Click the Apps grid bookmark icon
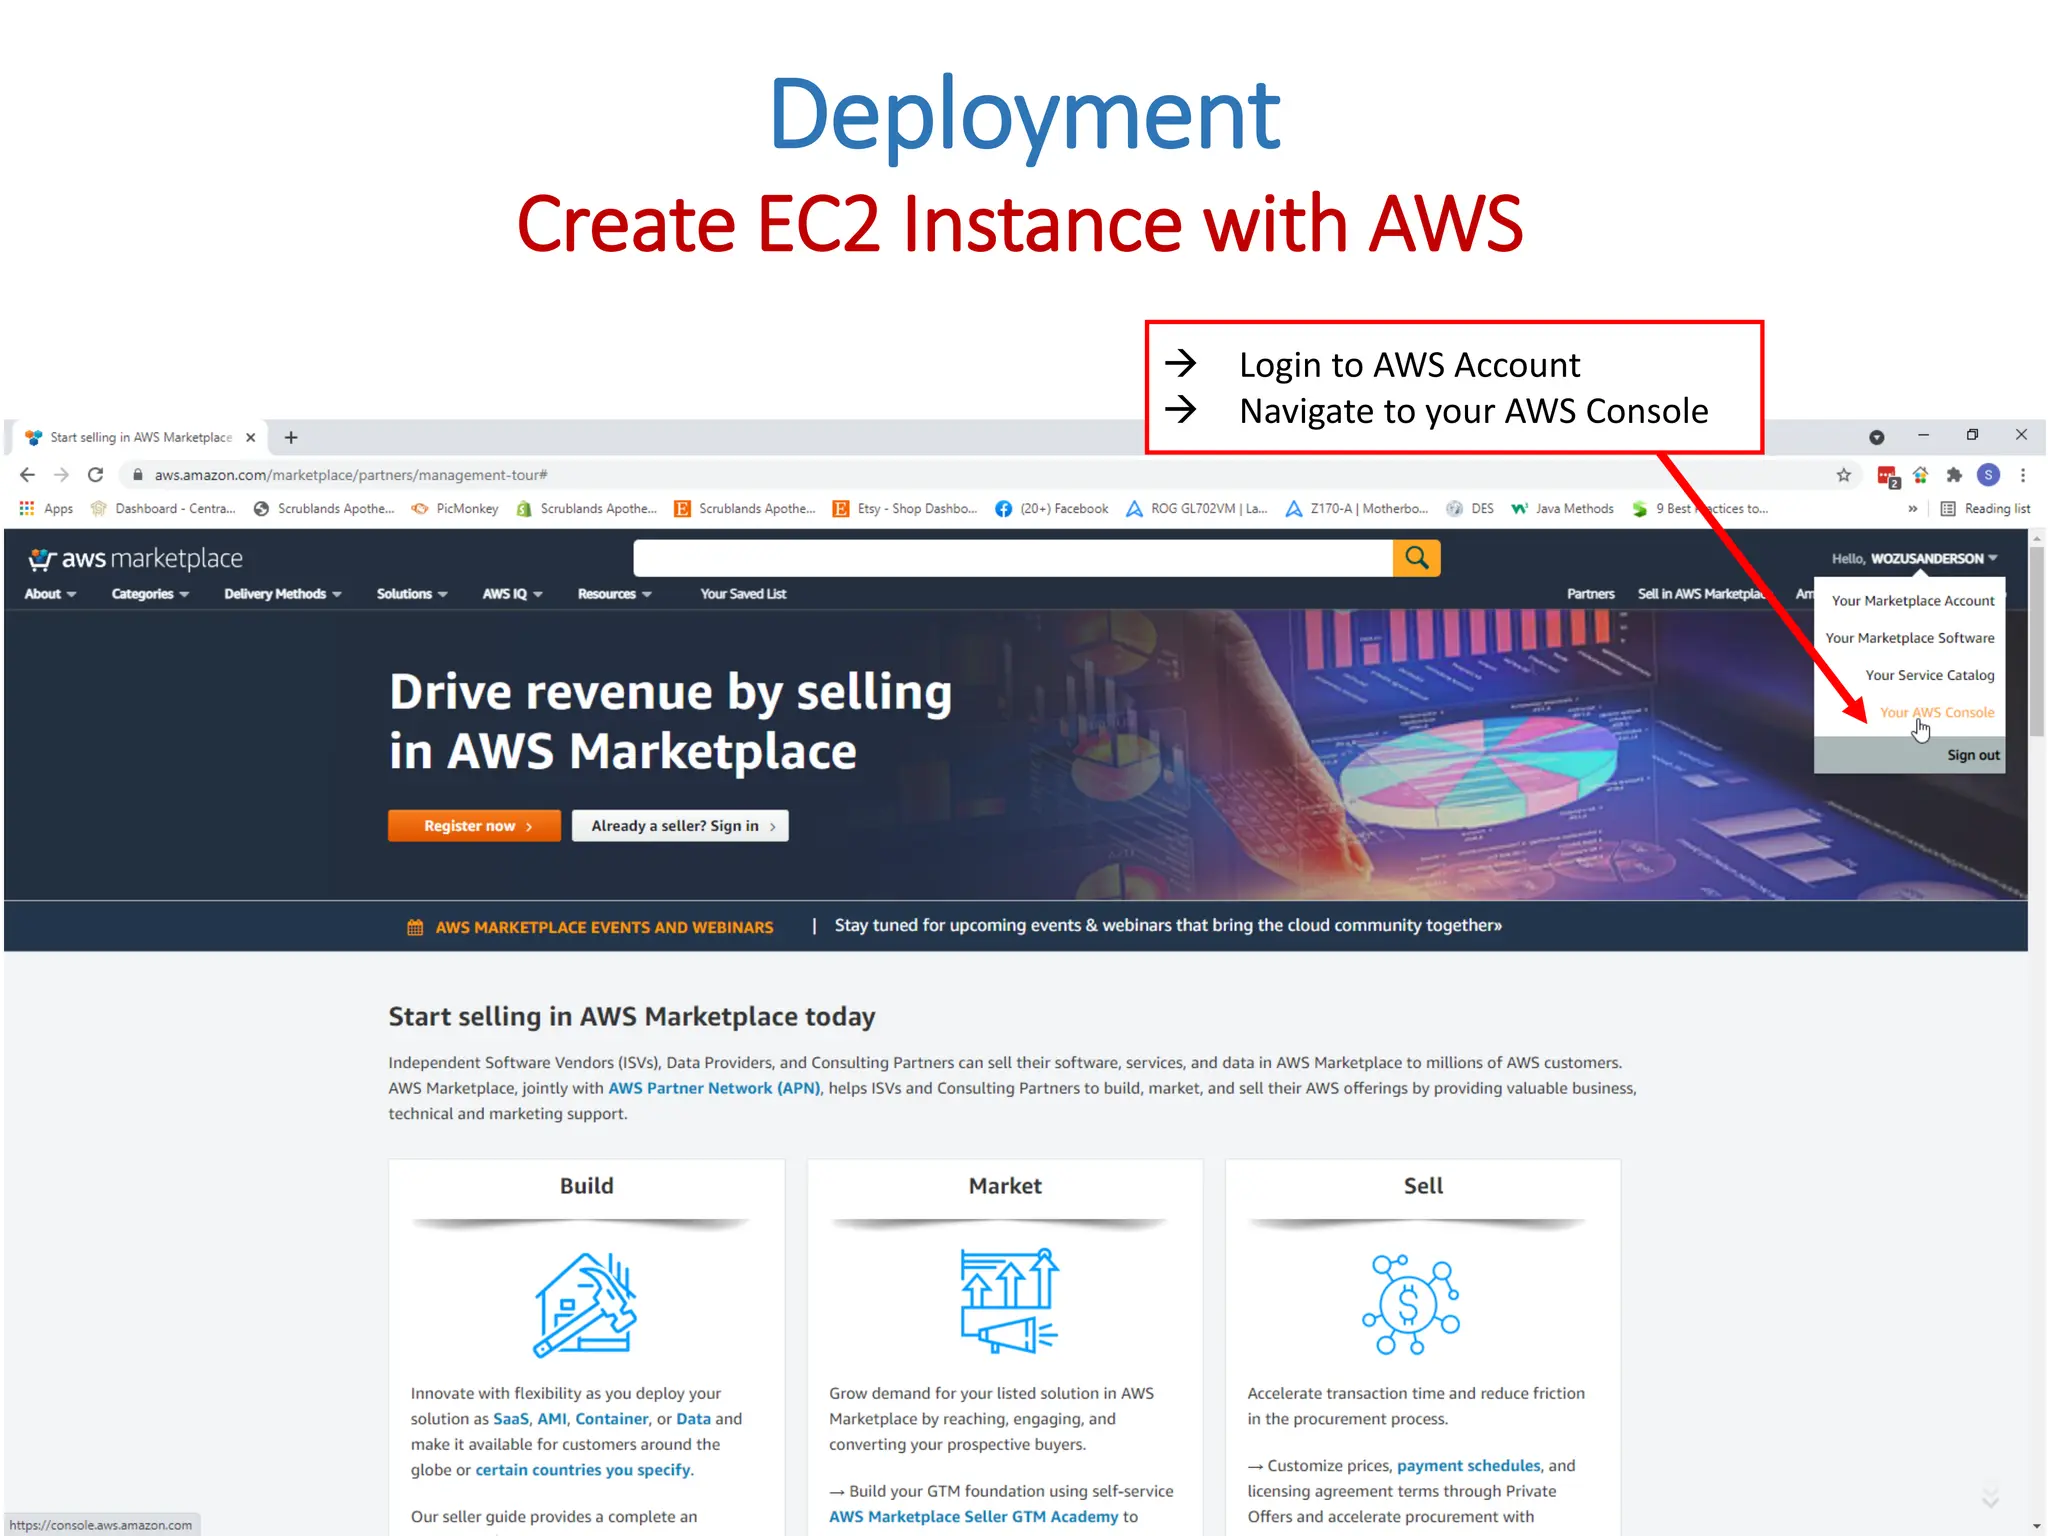 [27, 508]
